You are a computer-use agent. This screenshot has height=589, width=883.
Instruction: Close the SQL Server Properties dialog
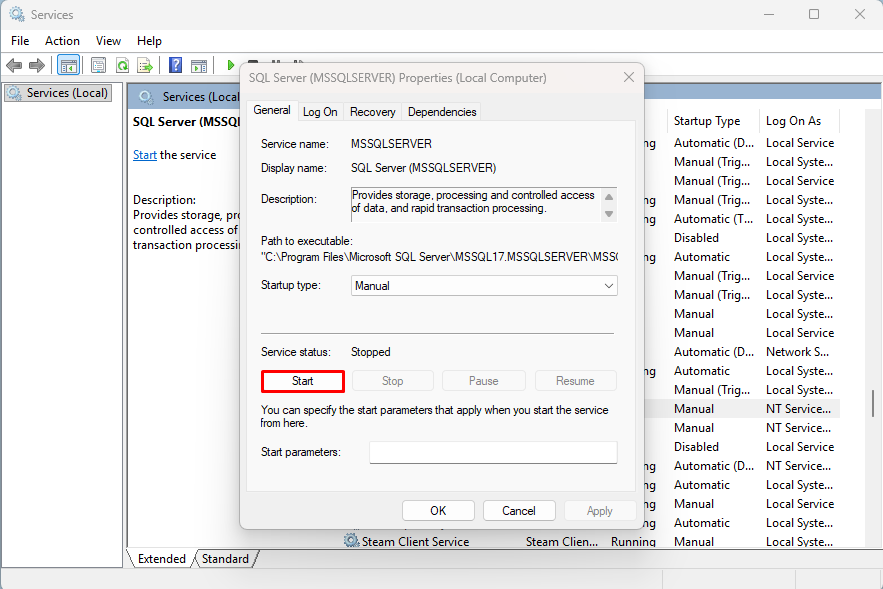tap(629, 77)
